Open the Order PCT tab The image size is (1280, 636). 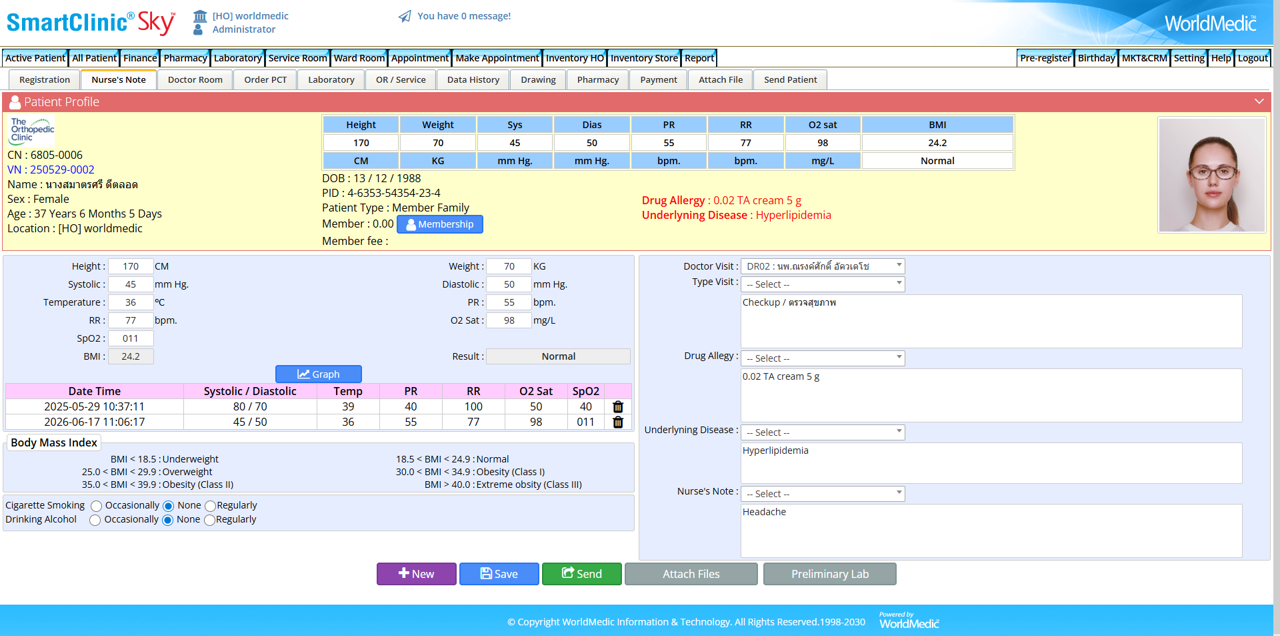coord(265,80)
